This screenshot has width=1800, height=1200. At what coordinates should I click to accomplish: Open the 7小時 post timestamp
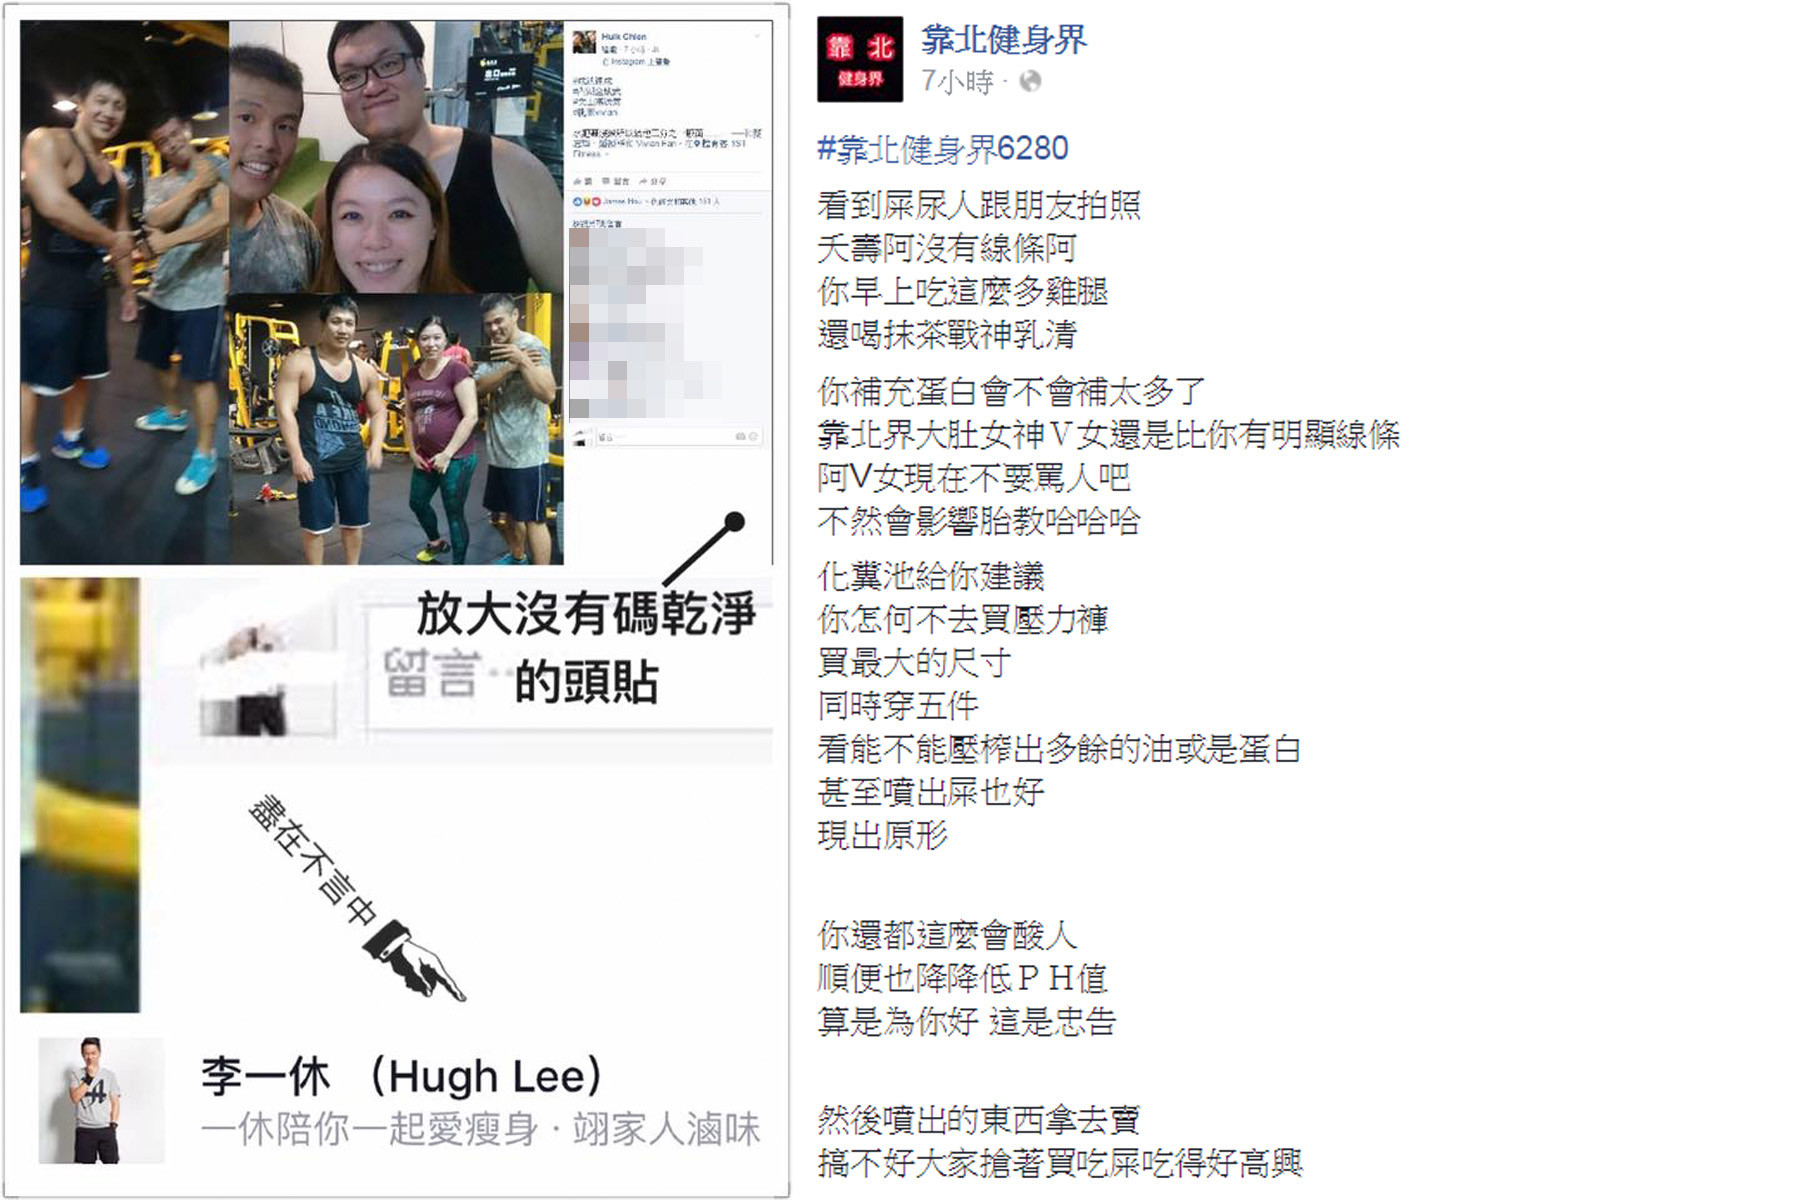click(956, 81)
